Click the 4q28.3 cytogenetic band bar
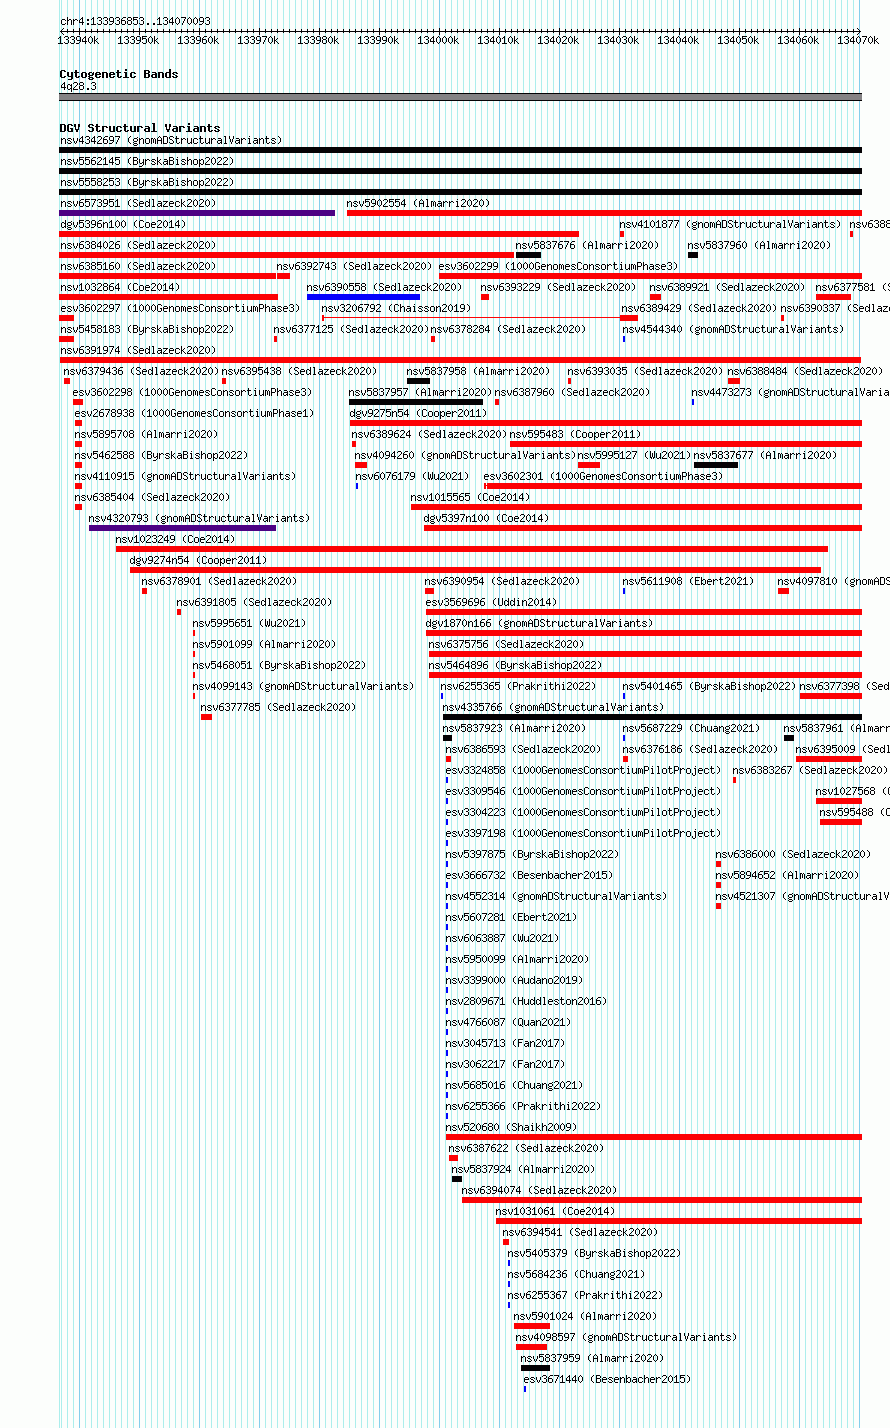This screenshot has width=890, height=1428. pyautogui.click(x=460, y=97)
